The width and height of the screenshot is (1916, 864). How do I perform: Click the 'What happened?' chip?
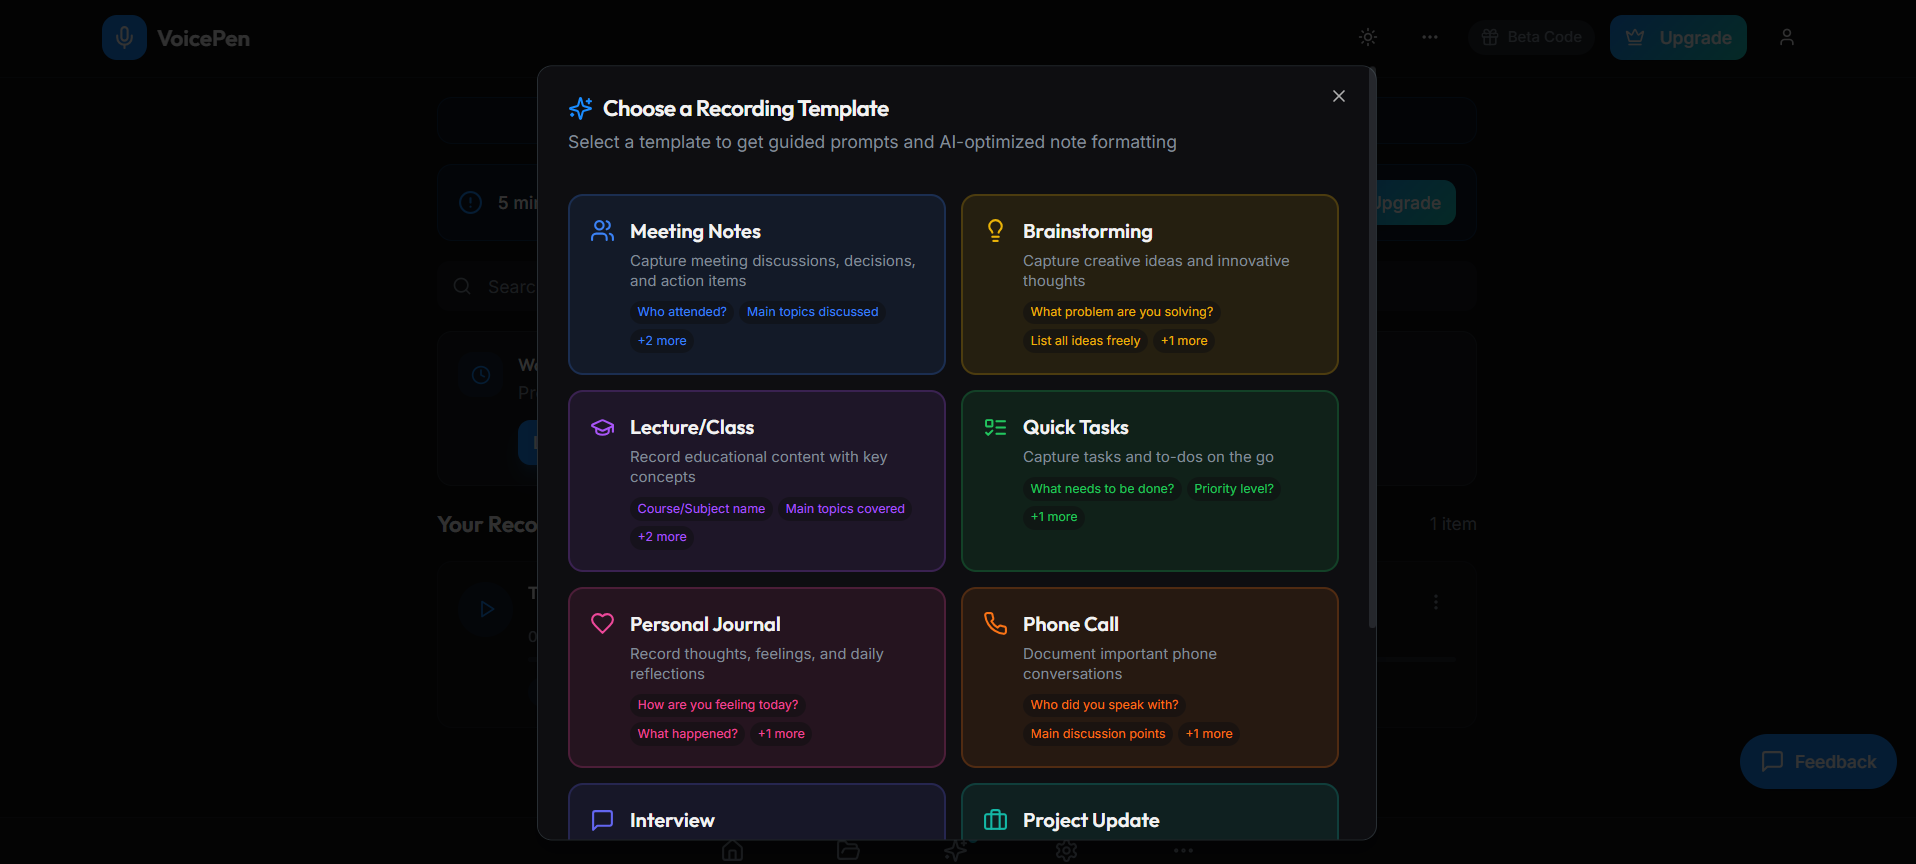click(688, 734)
